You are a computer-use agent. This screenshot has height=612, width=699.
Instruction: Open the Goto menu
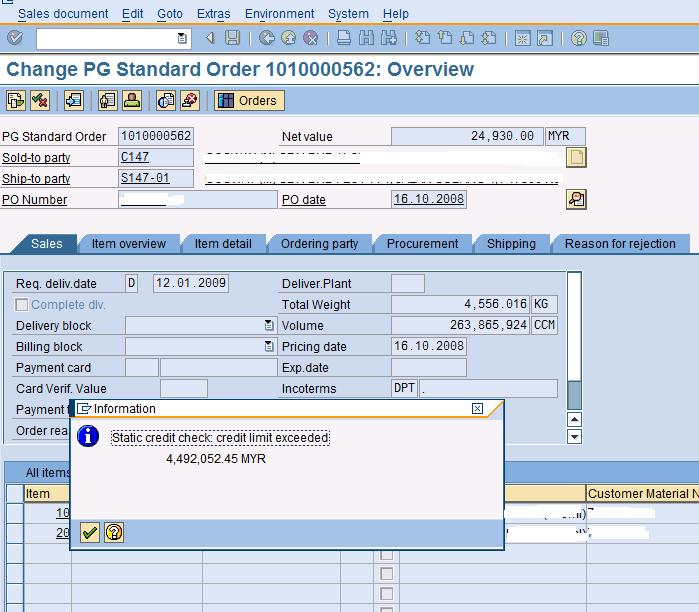click(x=170, y=14)
